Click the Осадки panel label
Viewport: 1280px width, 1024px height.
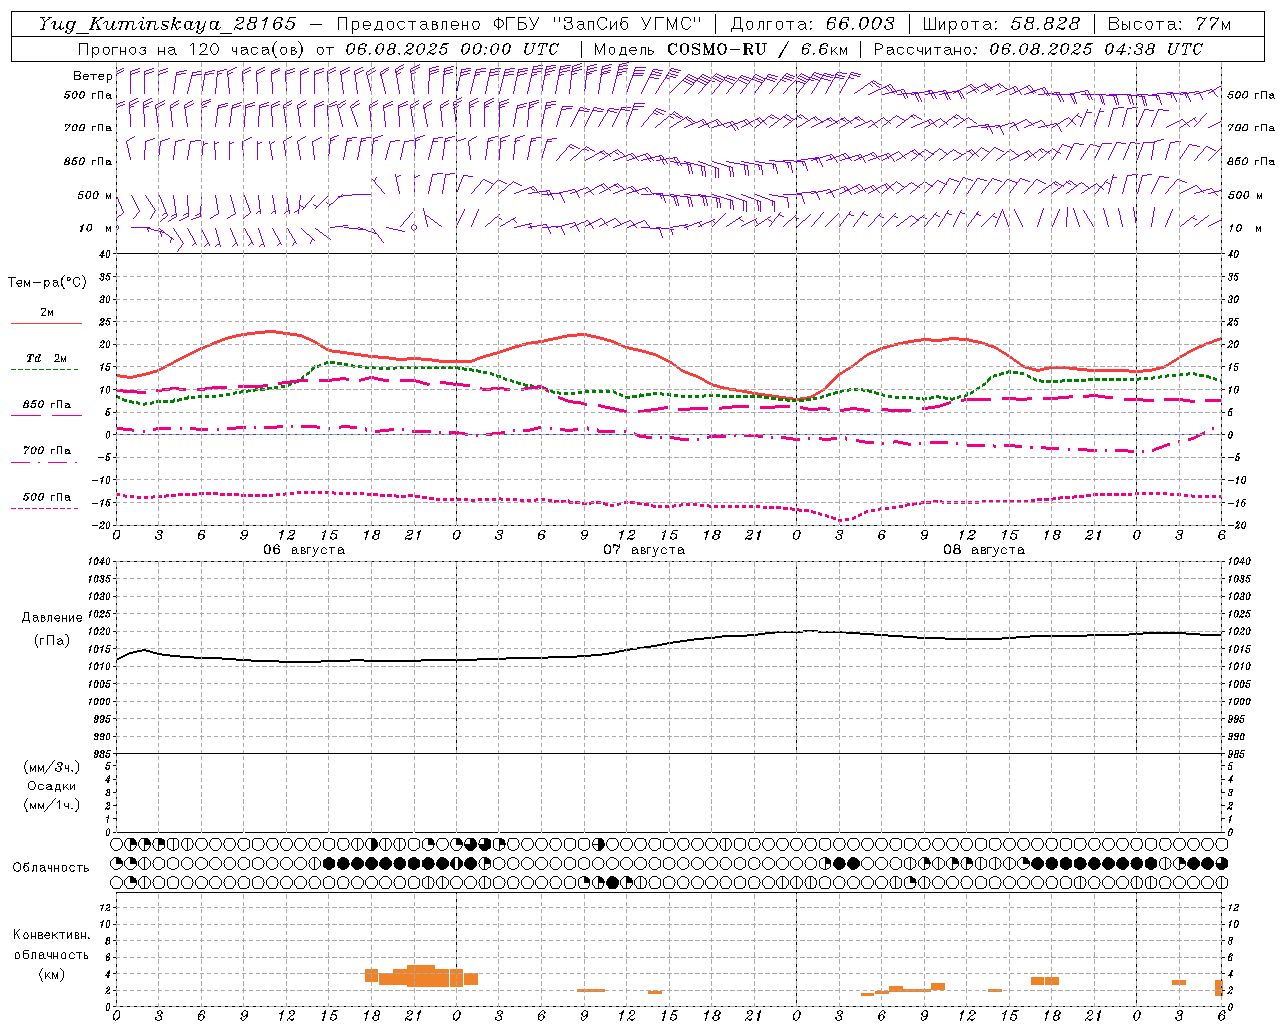click(x=52, y=786)
